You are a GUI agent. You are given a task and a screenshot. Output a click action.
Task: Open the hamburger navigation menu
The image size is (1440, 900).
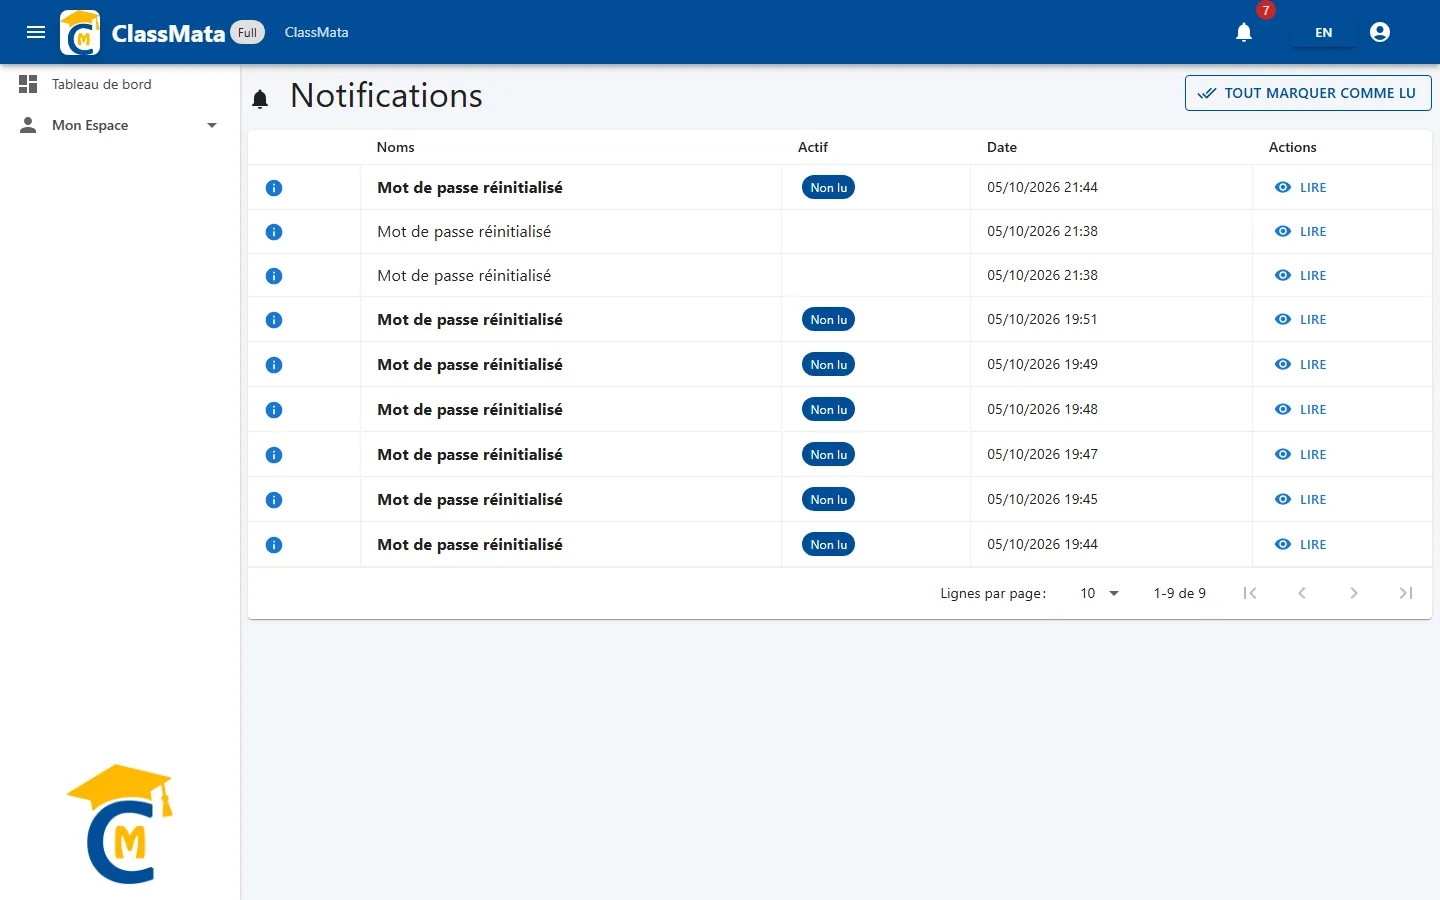pyautogui.click(x=36, y=32)
